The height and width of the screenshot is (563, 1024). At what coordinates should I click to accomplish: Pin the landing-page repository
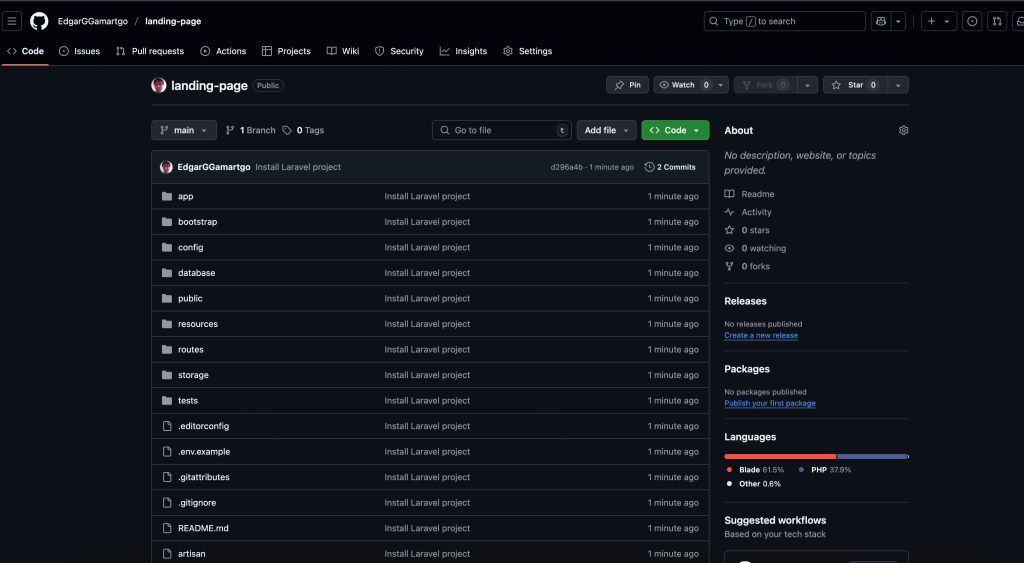pyautogui.click(x=627, y=85)
